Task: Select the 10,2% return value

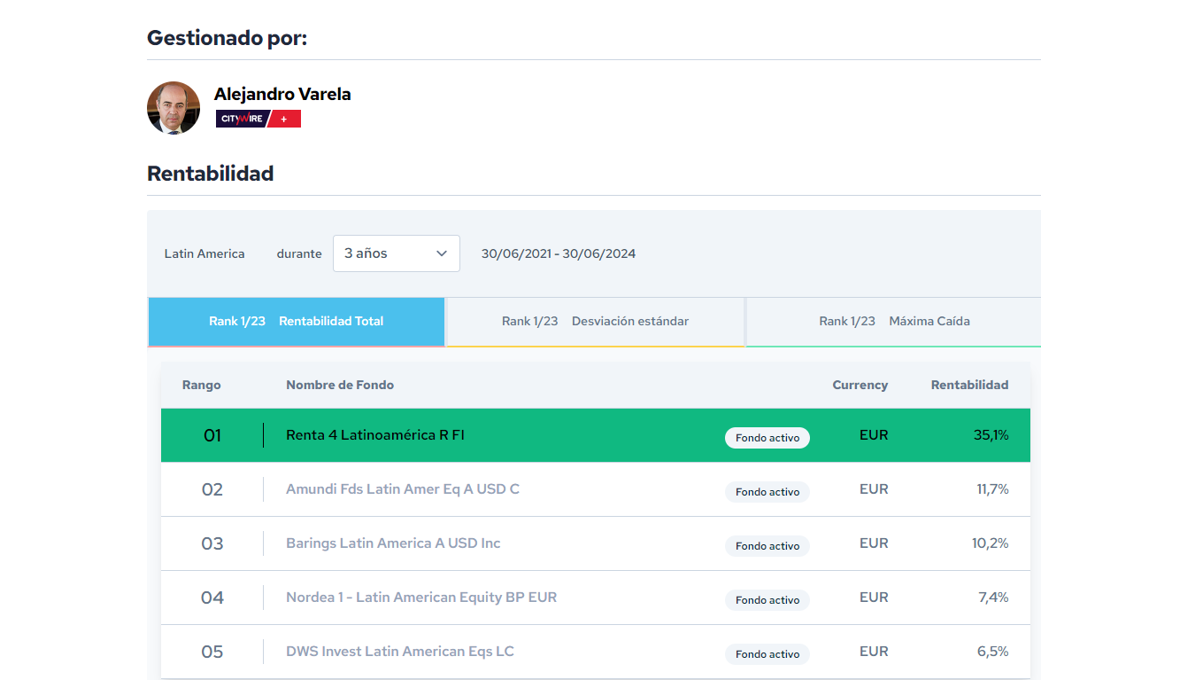Action: [x=990, y=543]
